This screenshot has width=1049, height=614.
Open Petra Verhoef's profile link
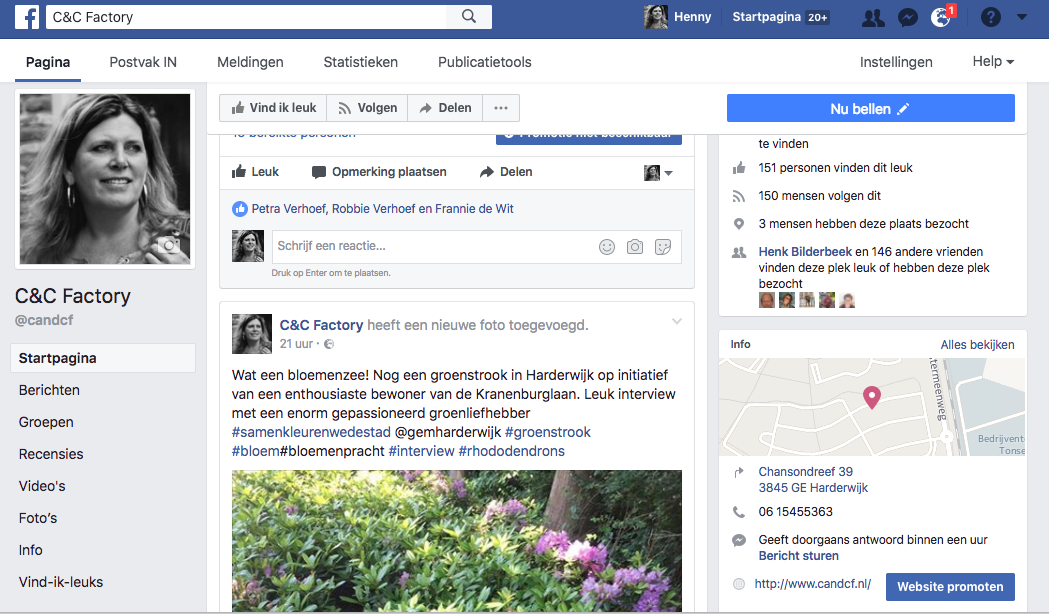(x=288, y=209)
